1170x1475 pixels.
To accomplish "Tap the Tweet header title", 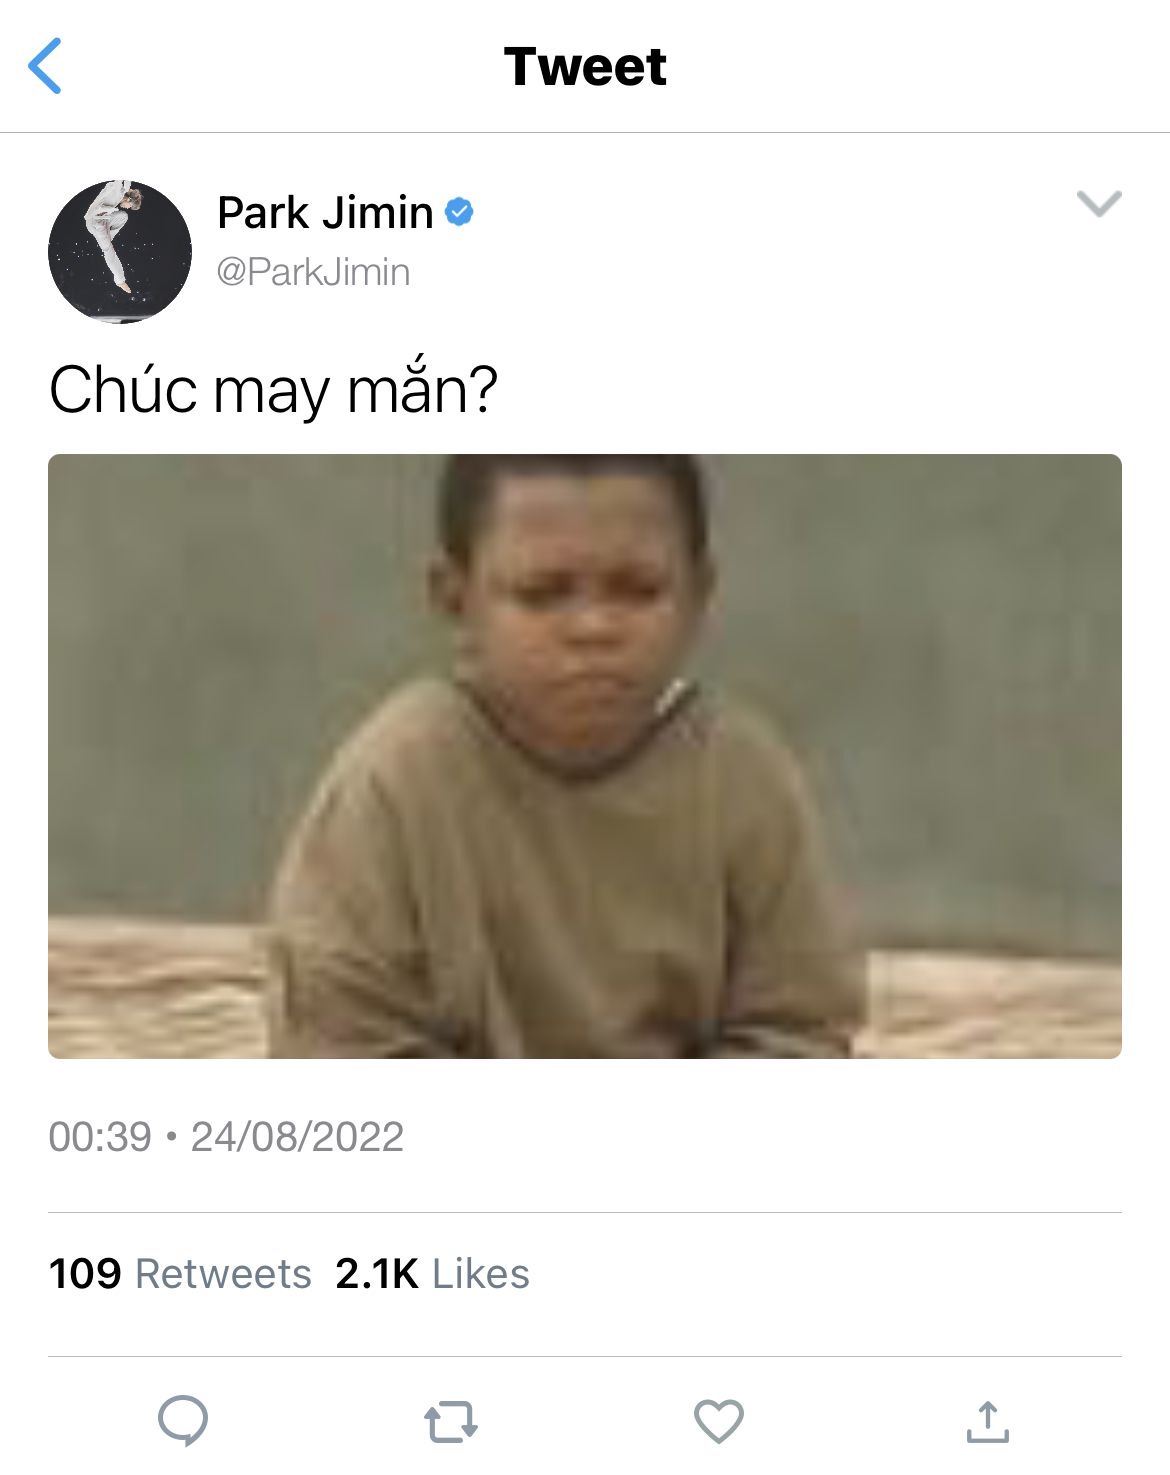I will coord(585,67).
